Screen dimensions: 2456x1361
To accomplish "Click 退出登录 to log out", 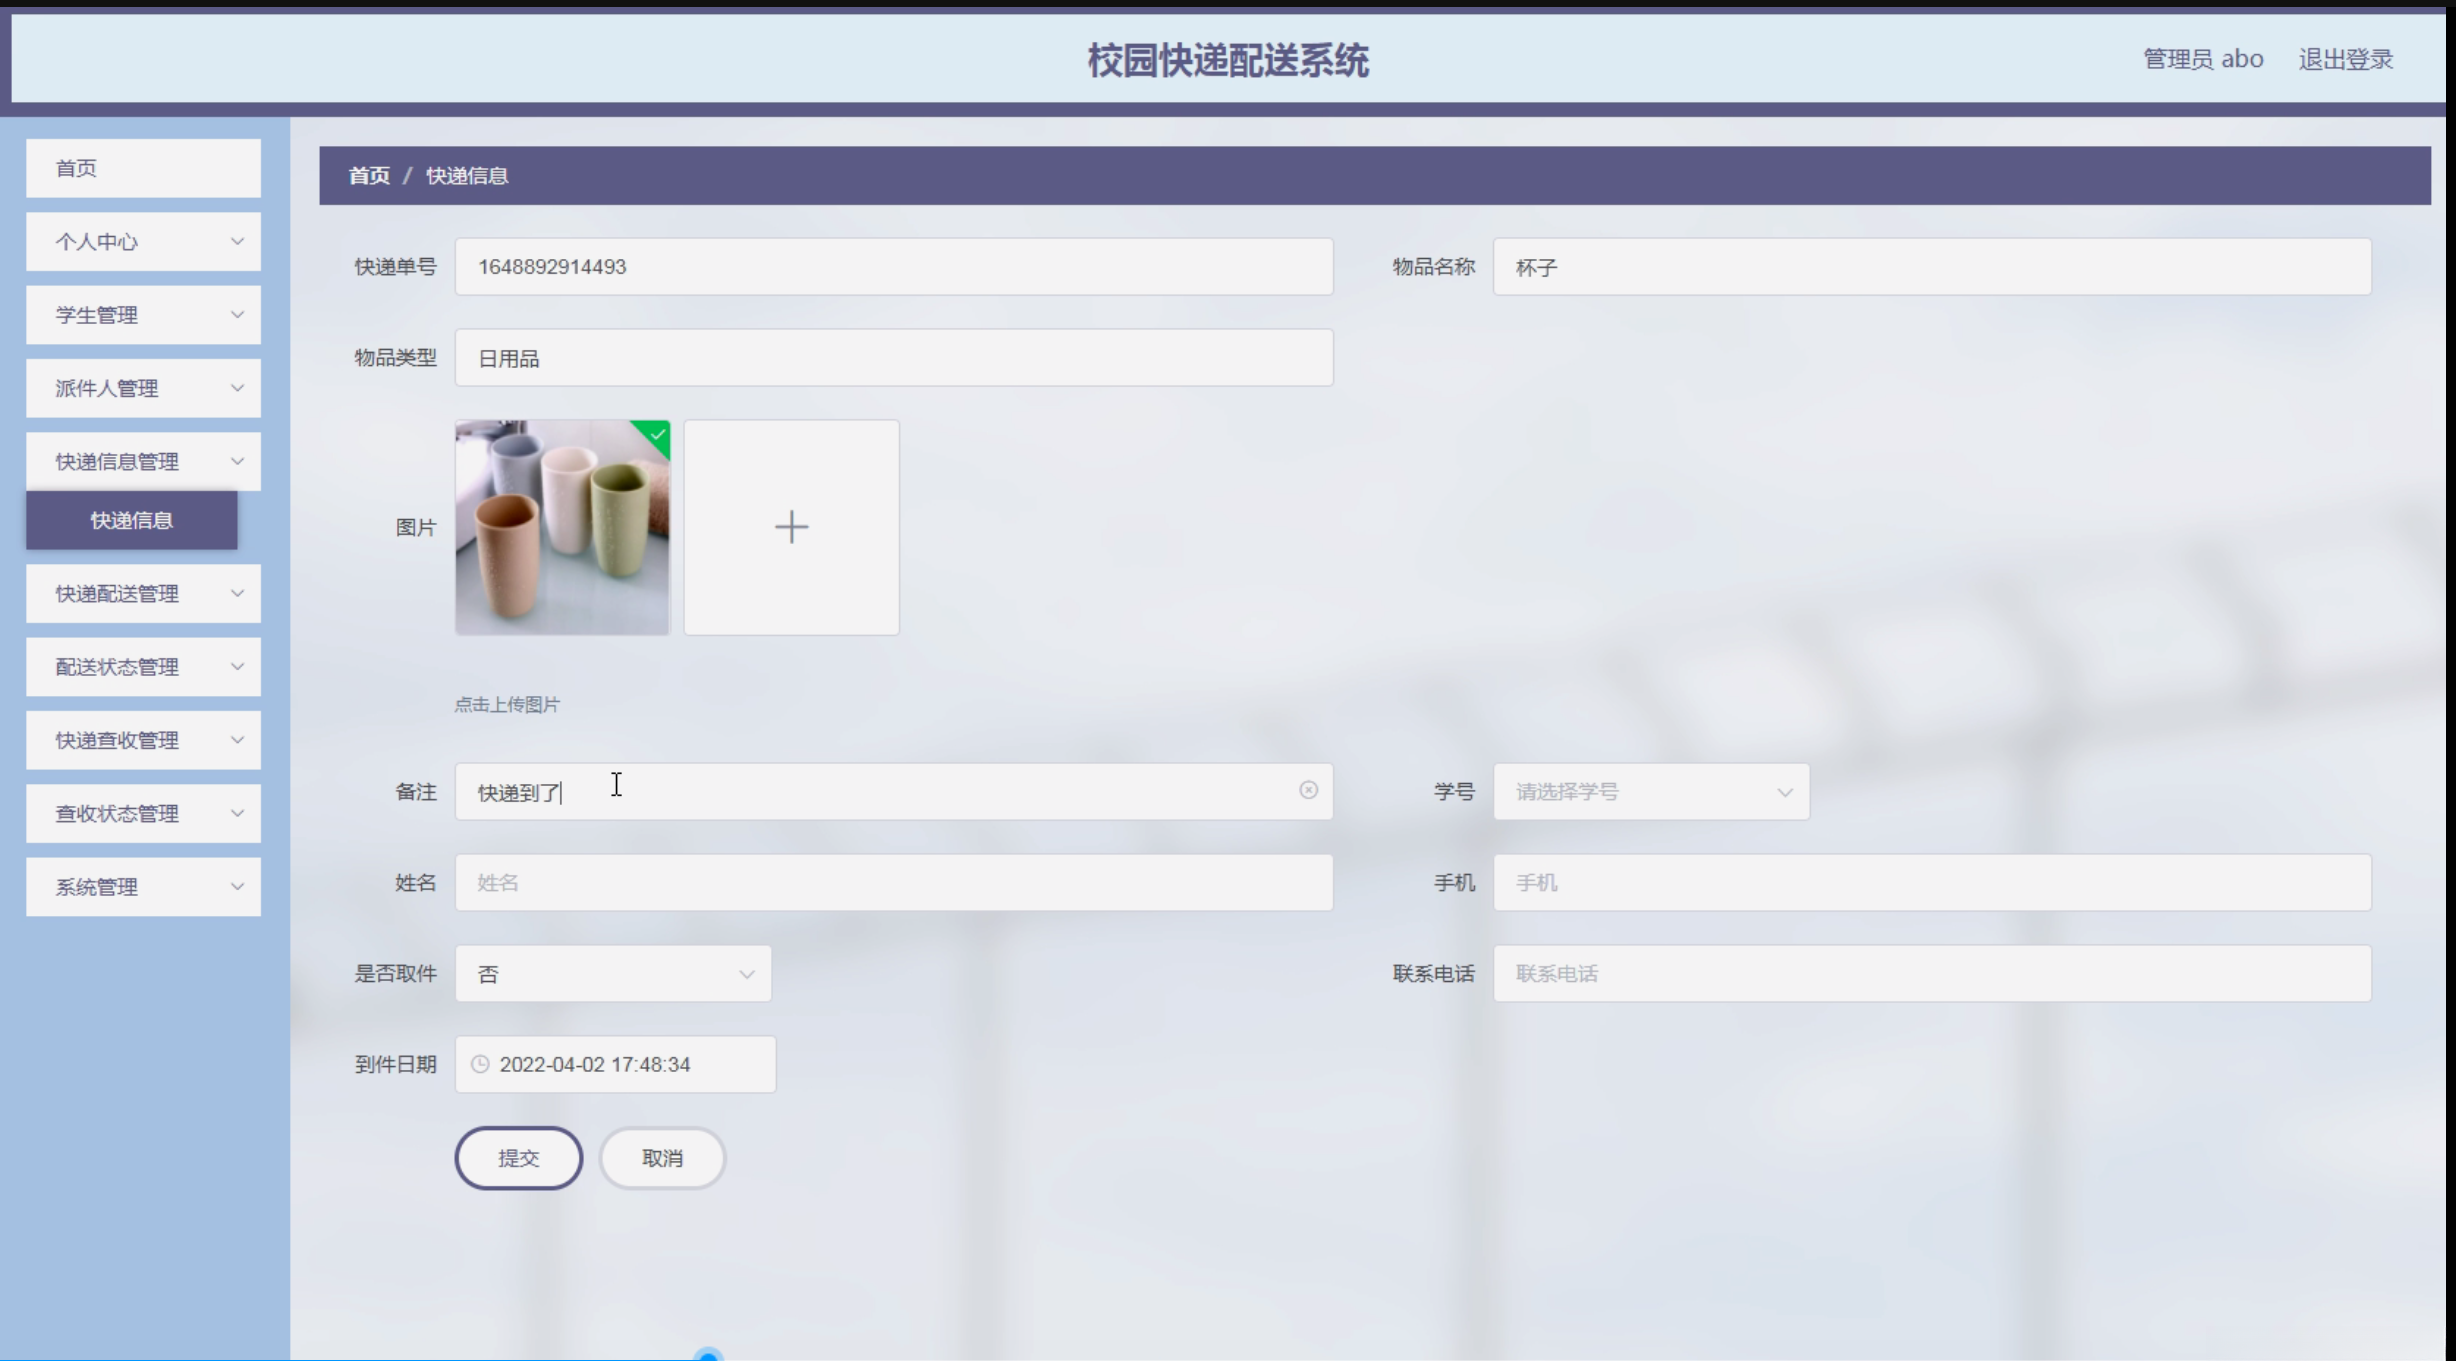I will [2345, 59].
